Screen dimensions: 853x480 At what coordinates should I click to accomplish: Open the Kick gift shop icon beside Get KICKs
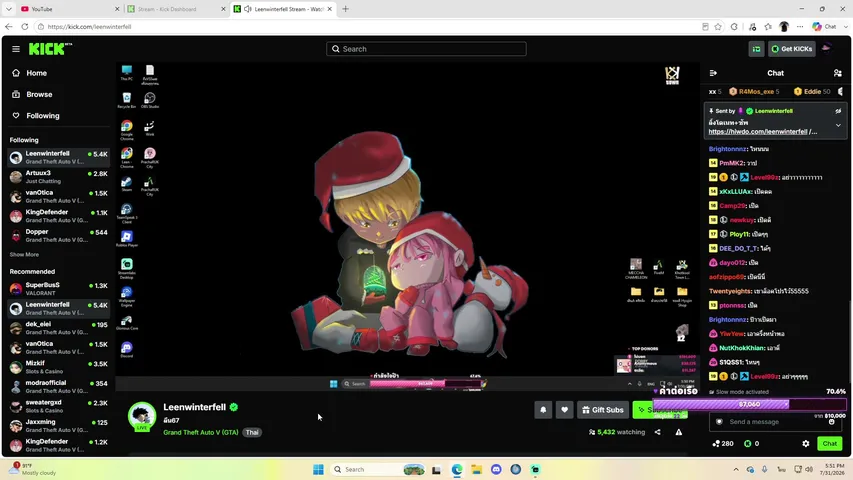click(x=756, y=49)
